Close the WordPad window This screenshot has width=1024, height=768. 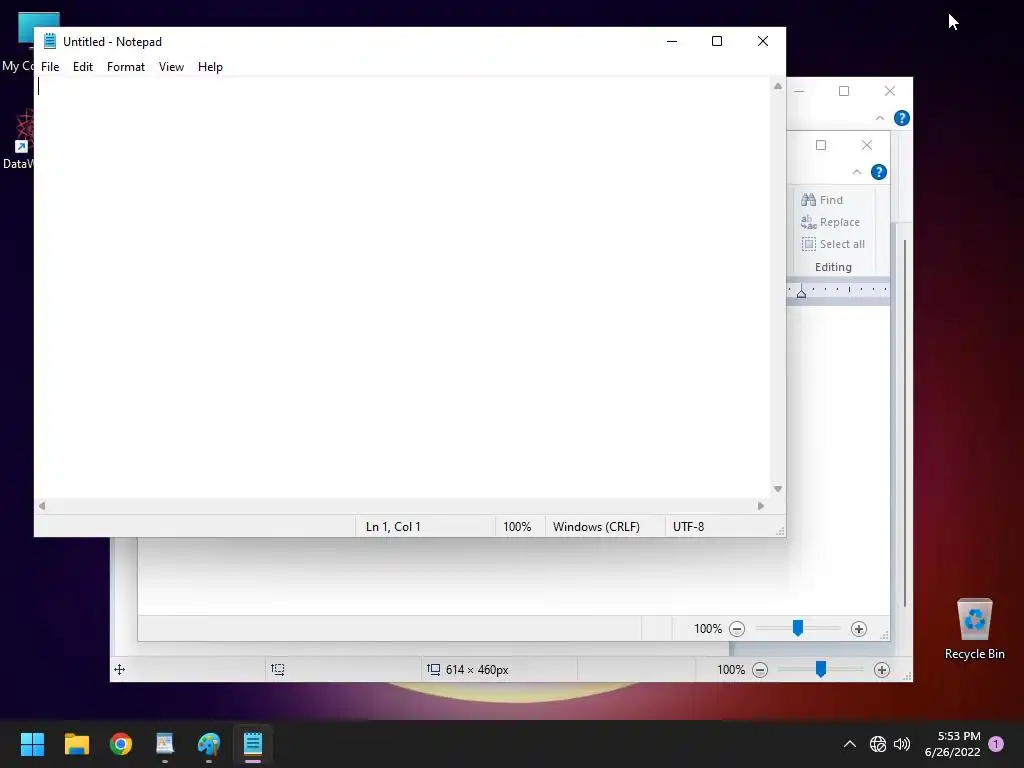click(867, 145)
